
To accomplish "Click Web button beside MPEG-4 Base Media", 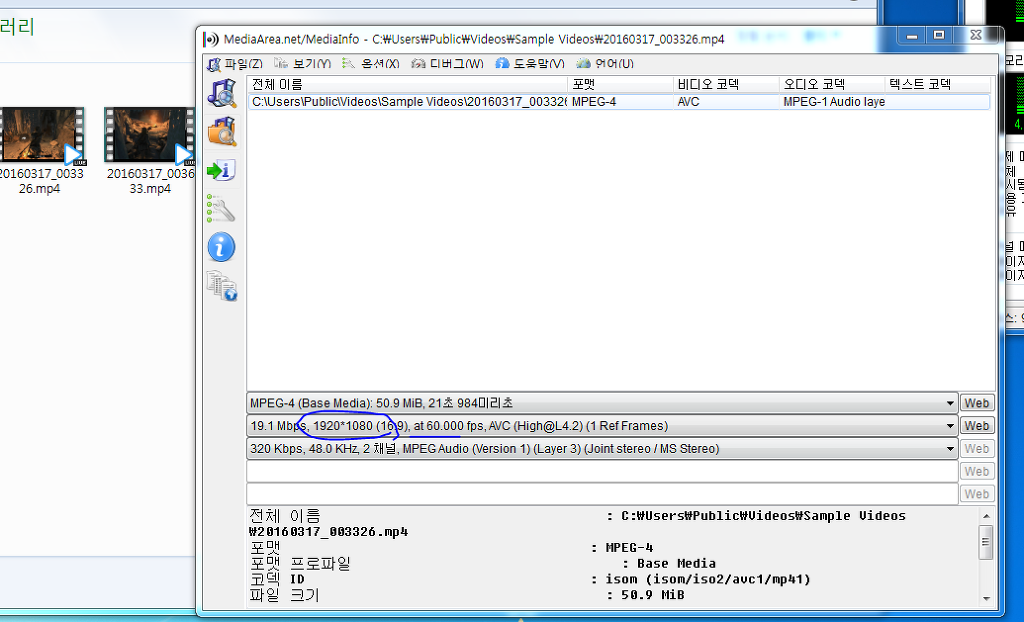I will [977, 403].
